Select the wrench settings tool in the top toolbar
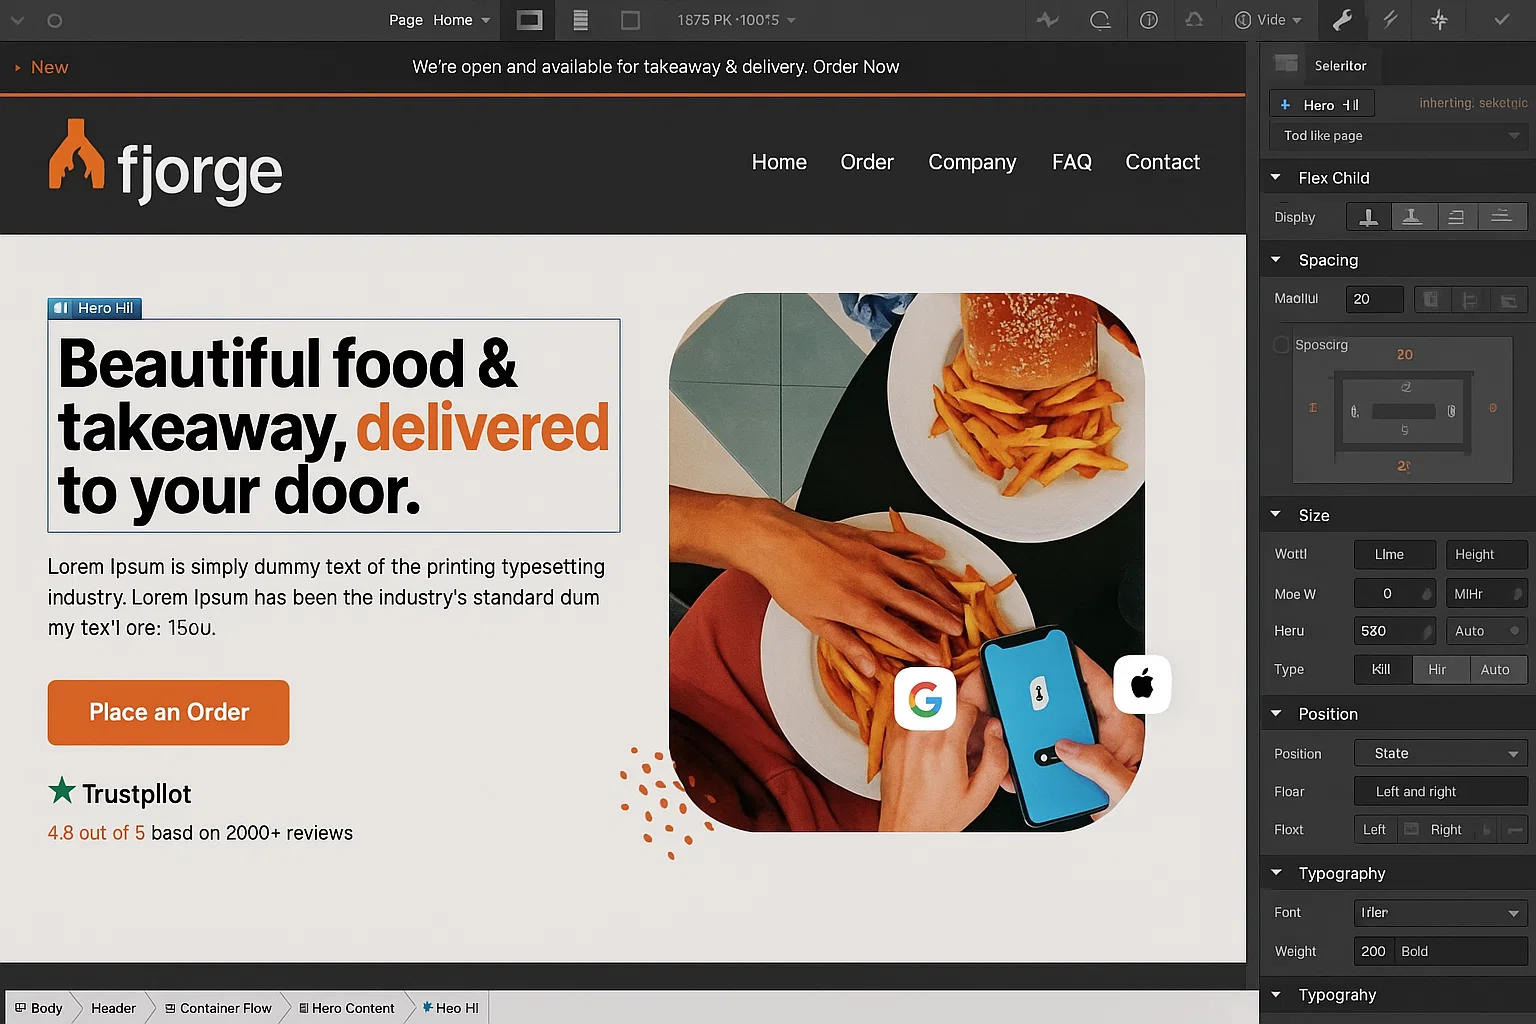 point(1342,20)
